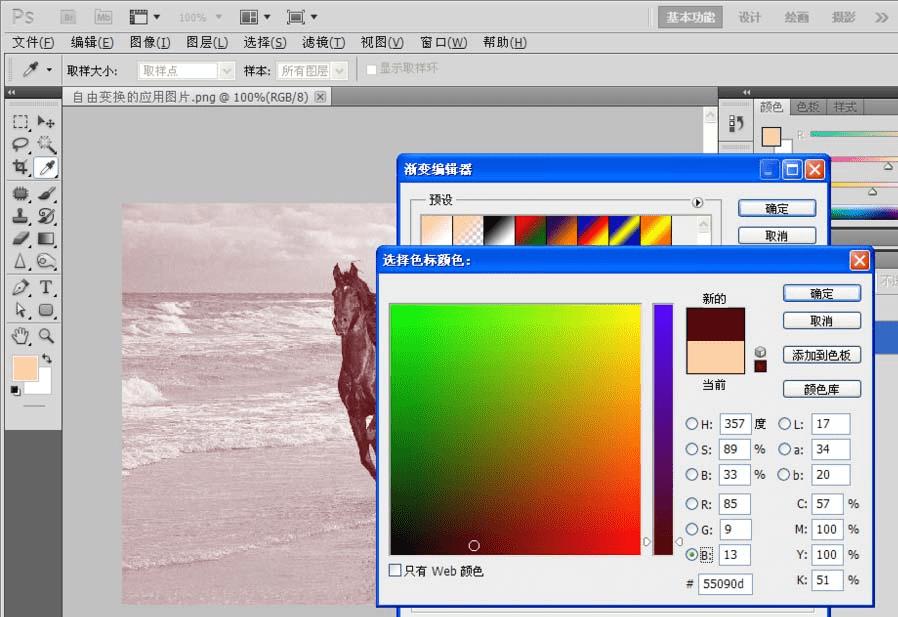Select the R red radio button
This screenshot has height=617, width=898.
pos(692,504)
